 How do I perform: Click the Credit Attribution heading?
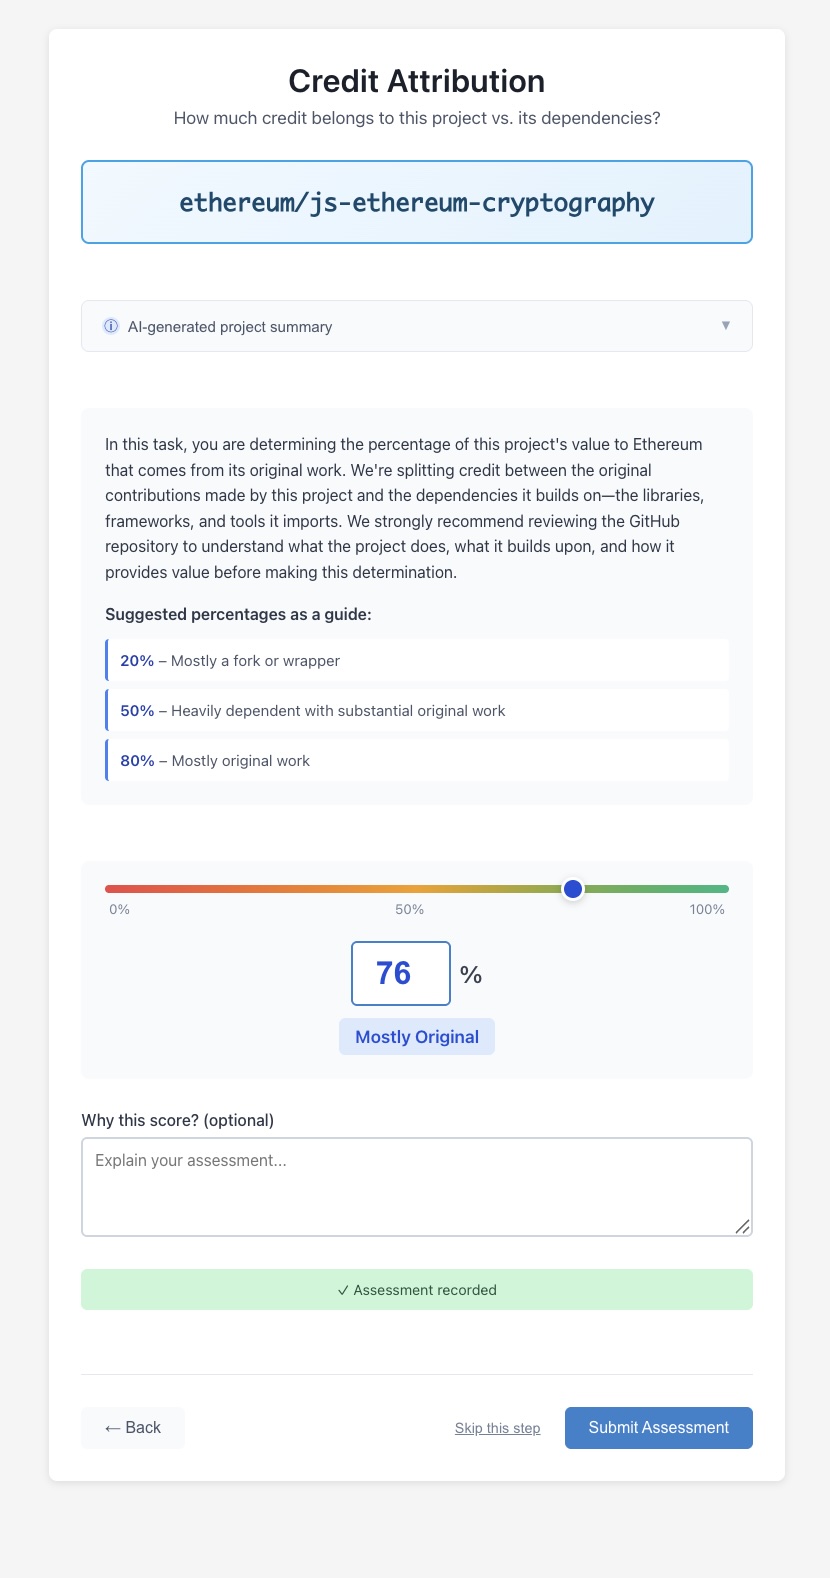point(416,81)
